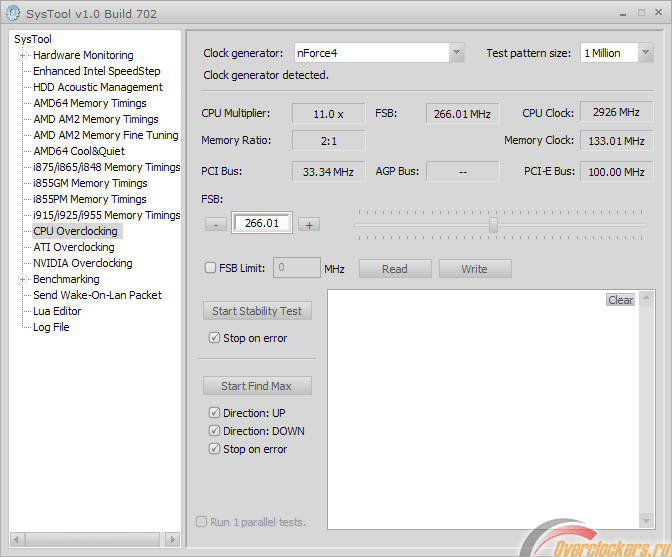
Task: Click the Write button
Action: [x=475, y=269]
